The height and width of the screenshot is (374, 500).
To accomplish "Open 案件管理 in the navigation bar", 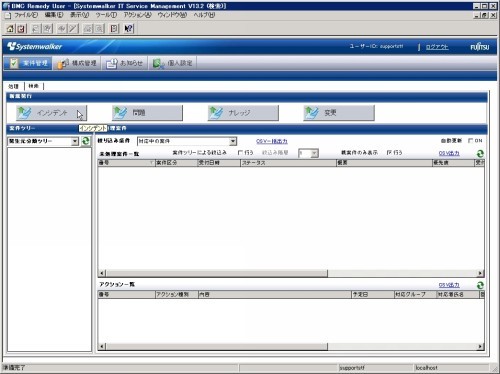I will coord(28,63).
